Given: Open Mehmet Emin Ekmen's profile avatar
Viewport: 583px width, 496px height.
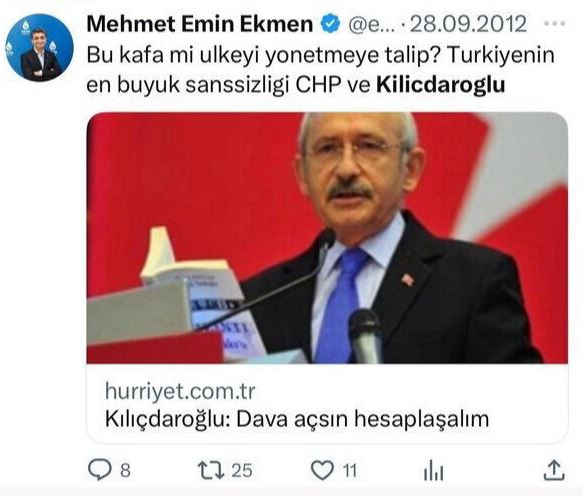Looking at the screenshot, I should pyautogui.click(x=39, y=48).
